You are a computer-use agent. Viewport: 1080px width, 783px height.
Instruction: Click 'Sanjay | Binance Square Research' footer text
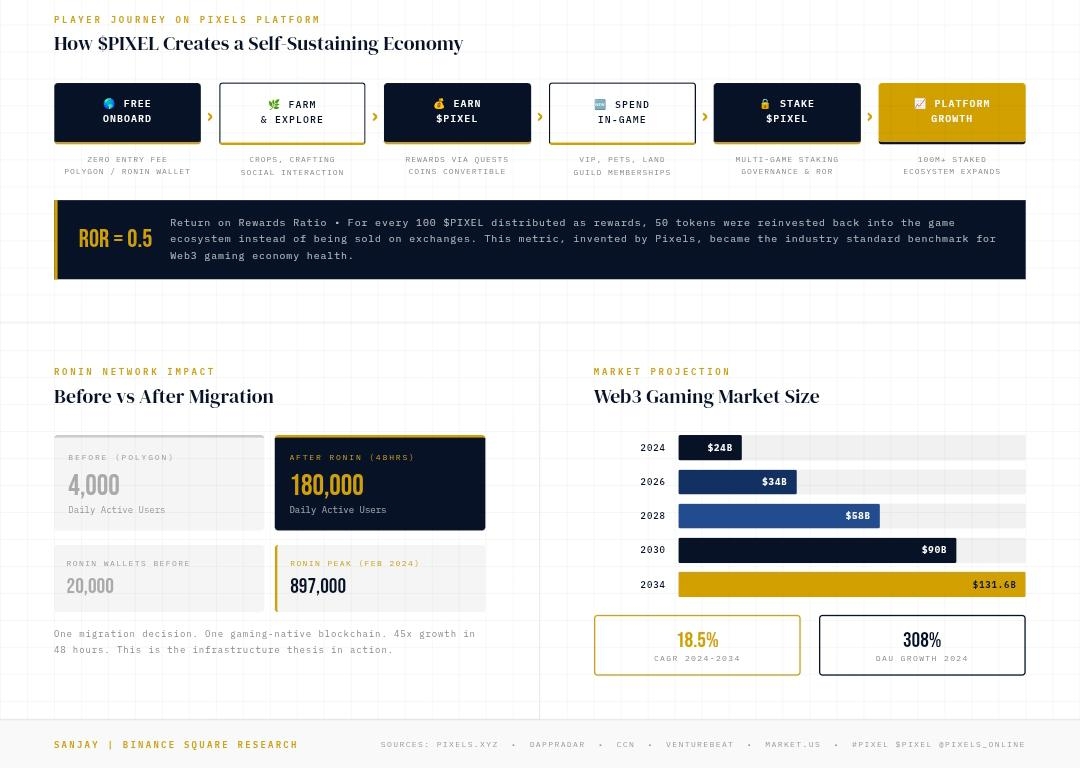coord(176,745)
